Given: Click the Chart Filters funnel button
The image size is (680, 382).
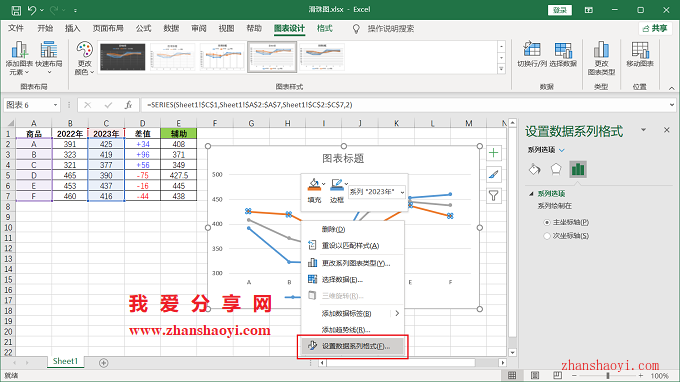Looking at the screenshot, I should click(x=494, y=196).
